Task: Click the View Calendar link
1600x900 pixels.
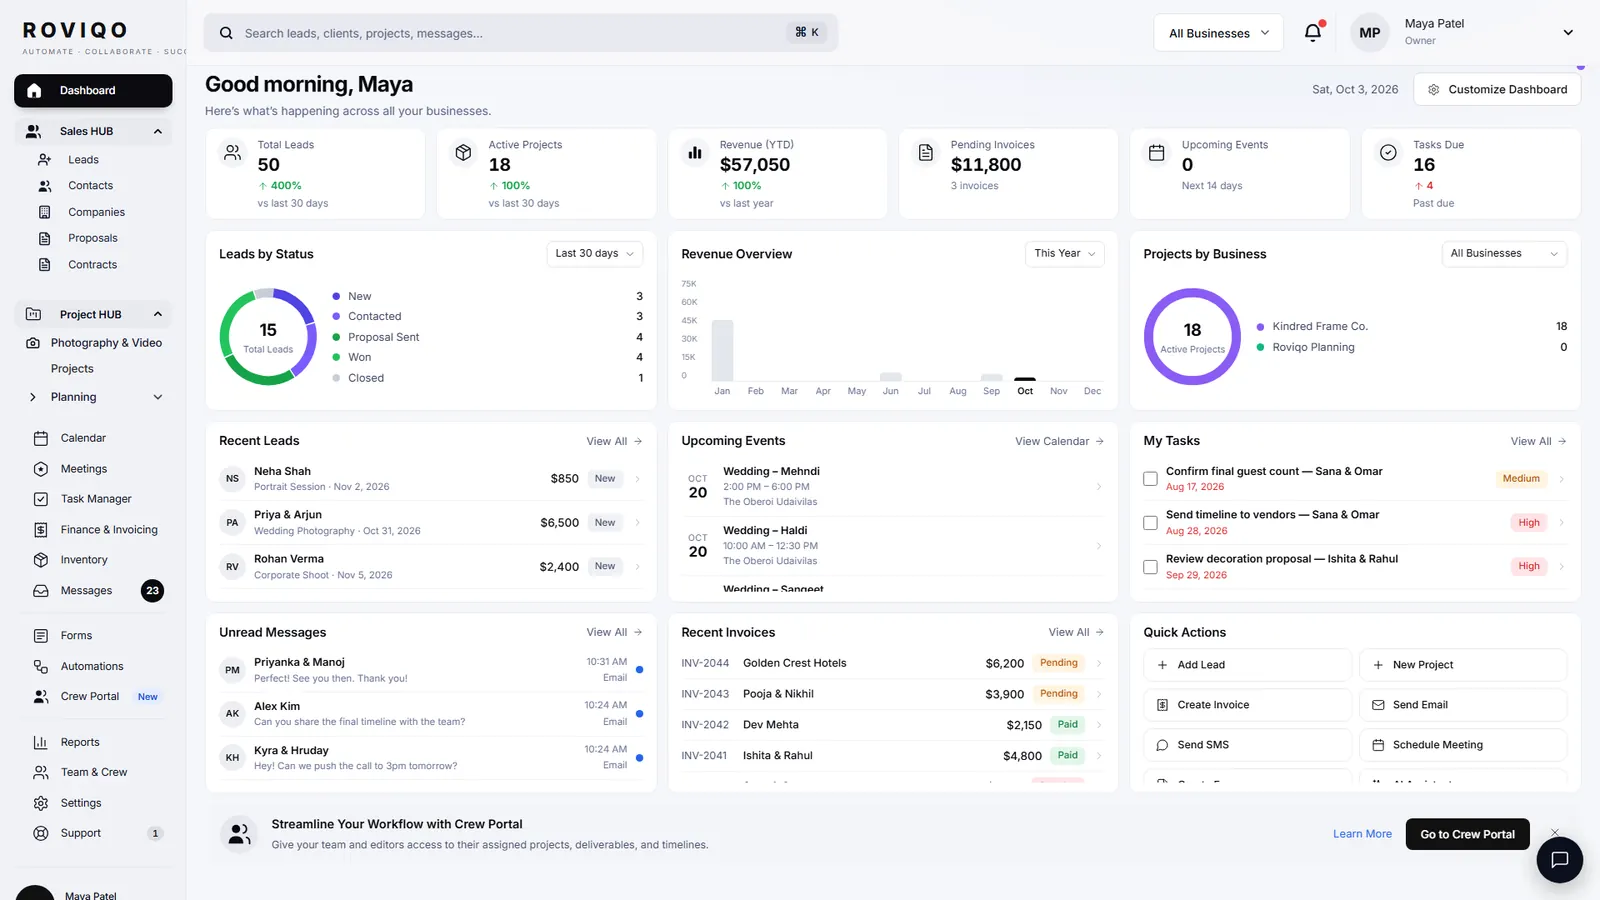Action: click(x=1059, y=442)
